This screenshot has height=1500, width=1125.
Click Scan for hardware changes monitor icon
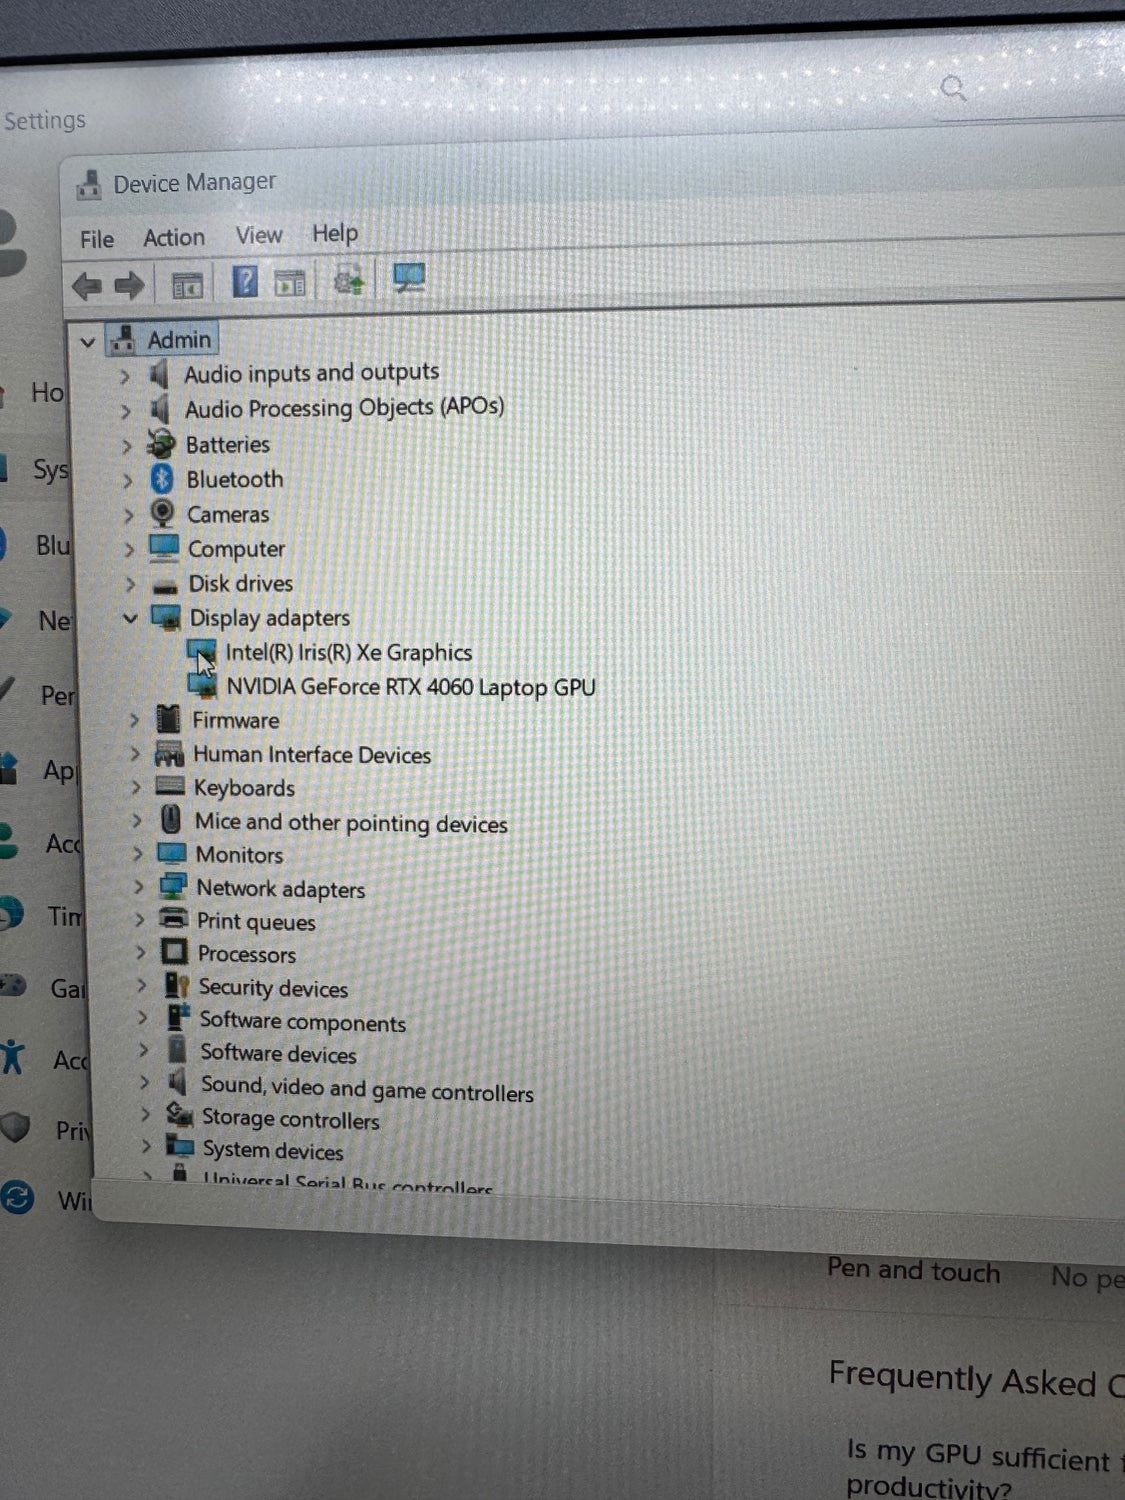[408, 278]
